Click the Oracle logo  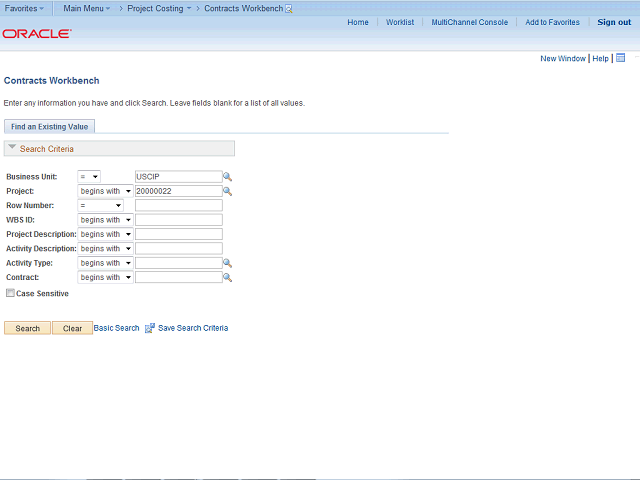[x=37, y=33]
